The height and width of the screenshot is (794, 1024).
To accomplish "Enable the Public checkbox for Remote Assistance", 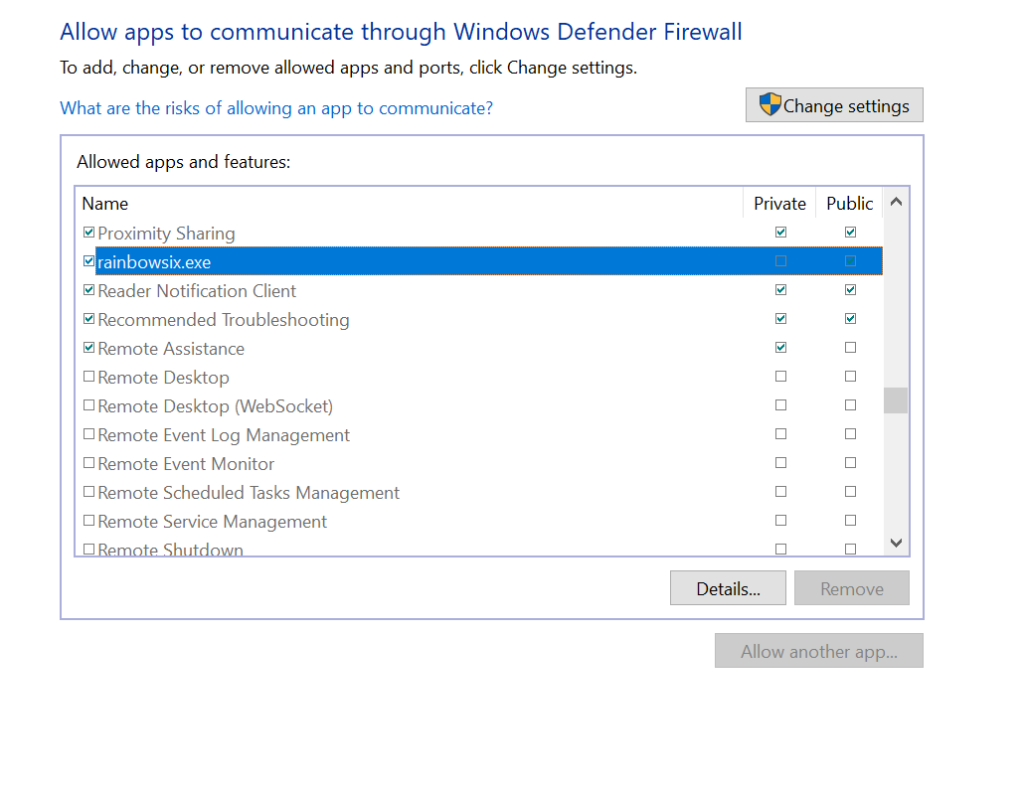I will click(850, 347).
